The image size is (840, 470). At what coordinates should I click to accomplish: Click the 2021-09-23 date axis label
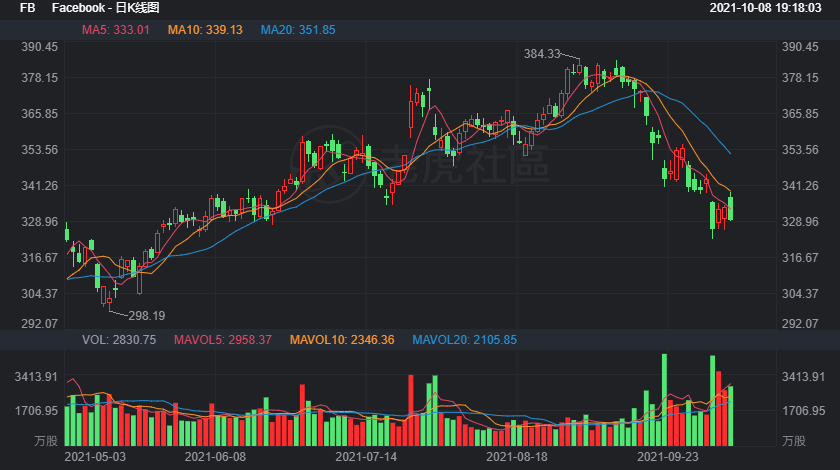[x=668, y=457]
